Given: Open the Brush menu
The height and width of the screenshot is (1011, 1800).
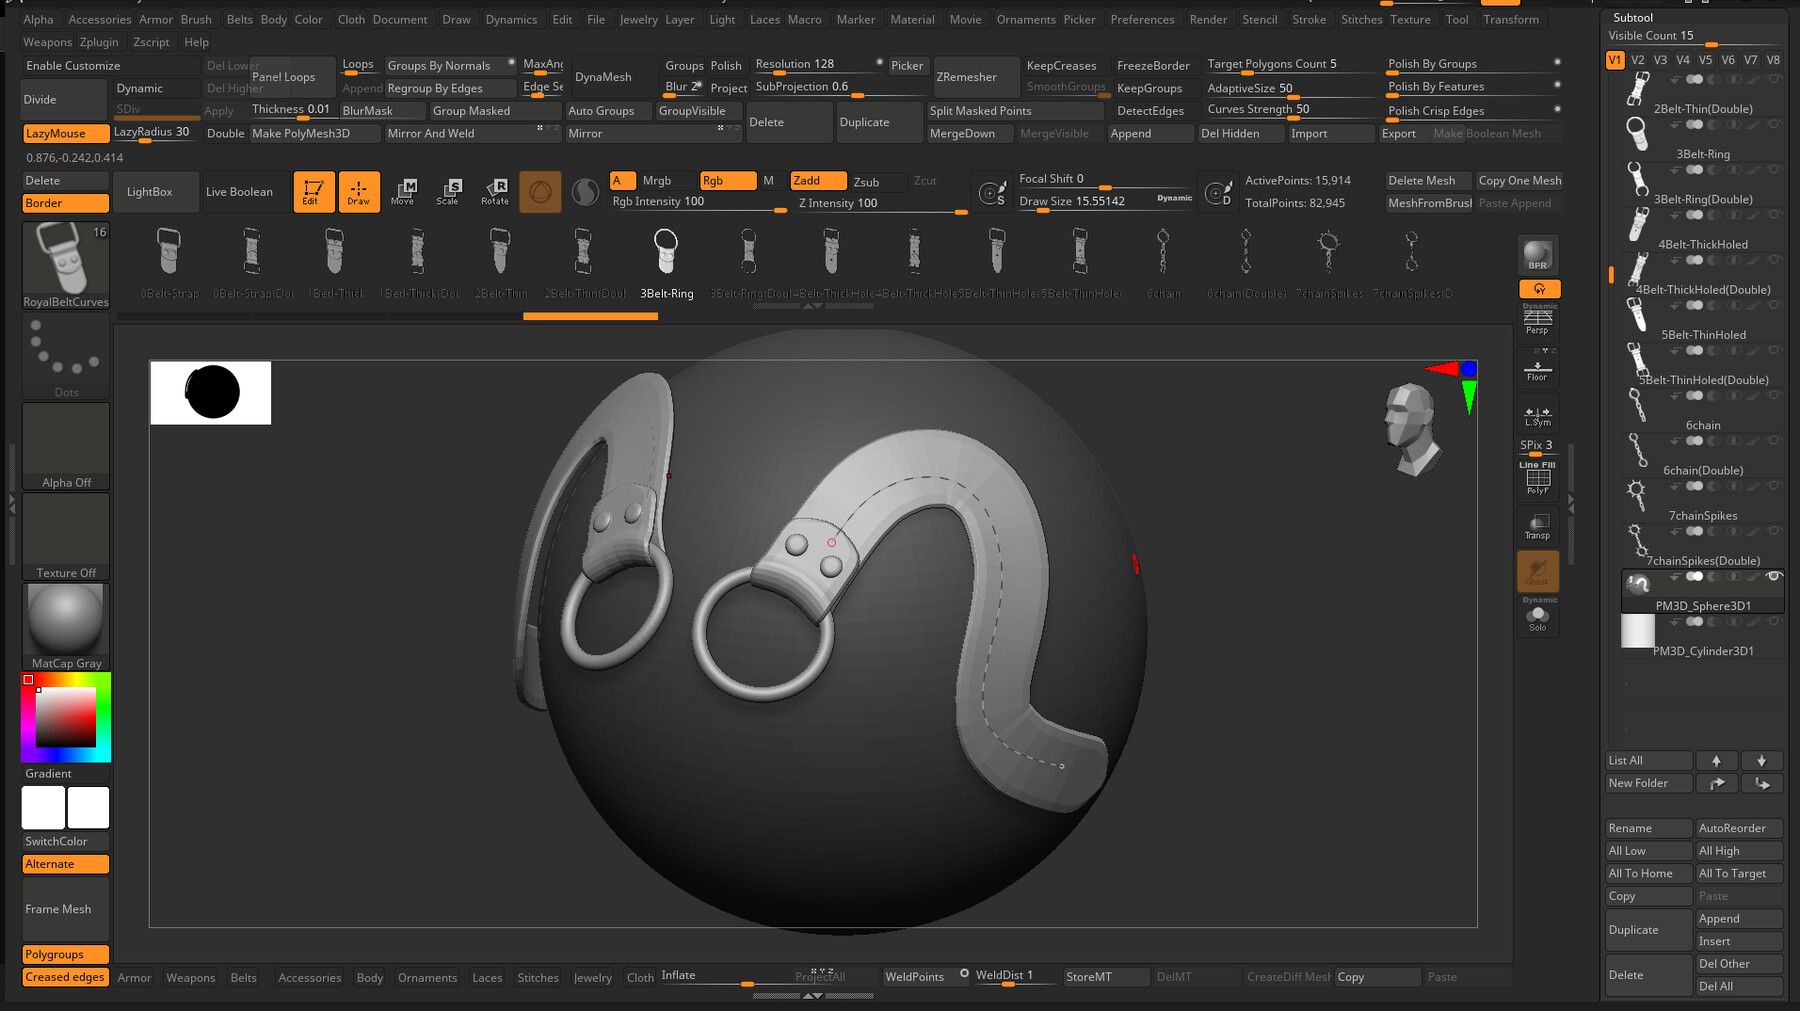Looking at the screenshot, I should (196, 19).
